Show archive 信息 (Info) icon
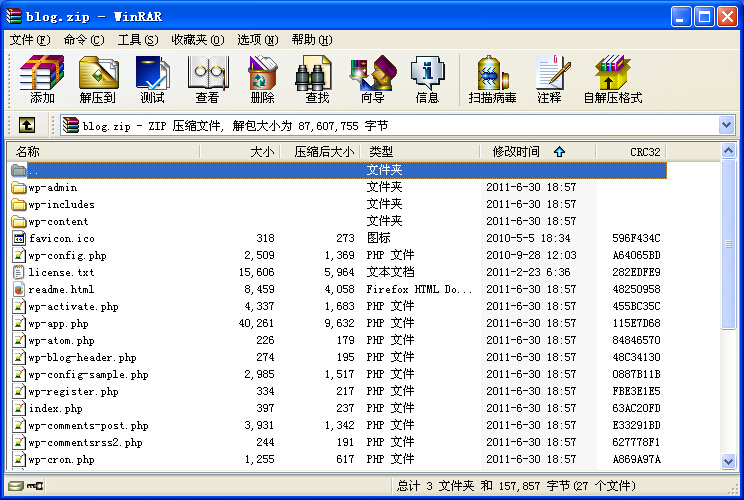This screenshot has width=744, height=500. pyautogui.click(x=428, y=79)
